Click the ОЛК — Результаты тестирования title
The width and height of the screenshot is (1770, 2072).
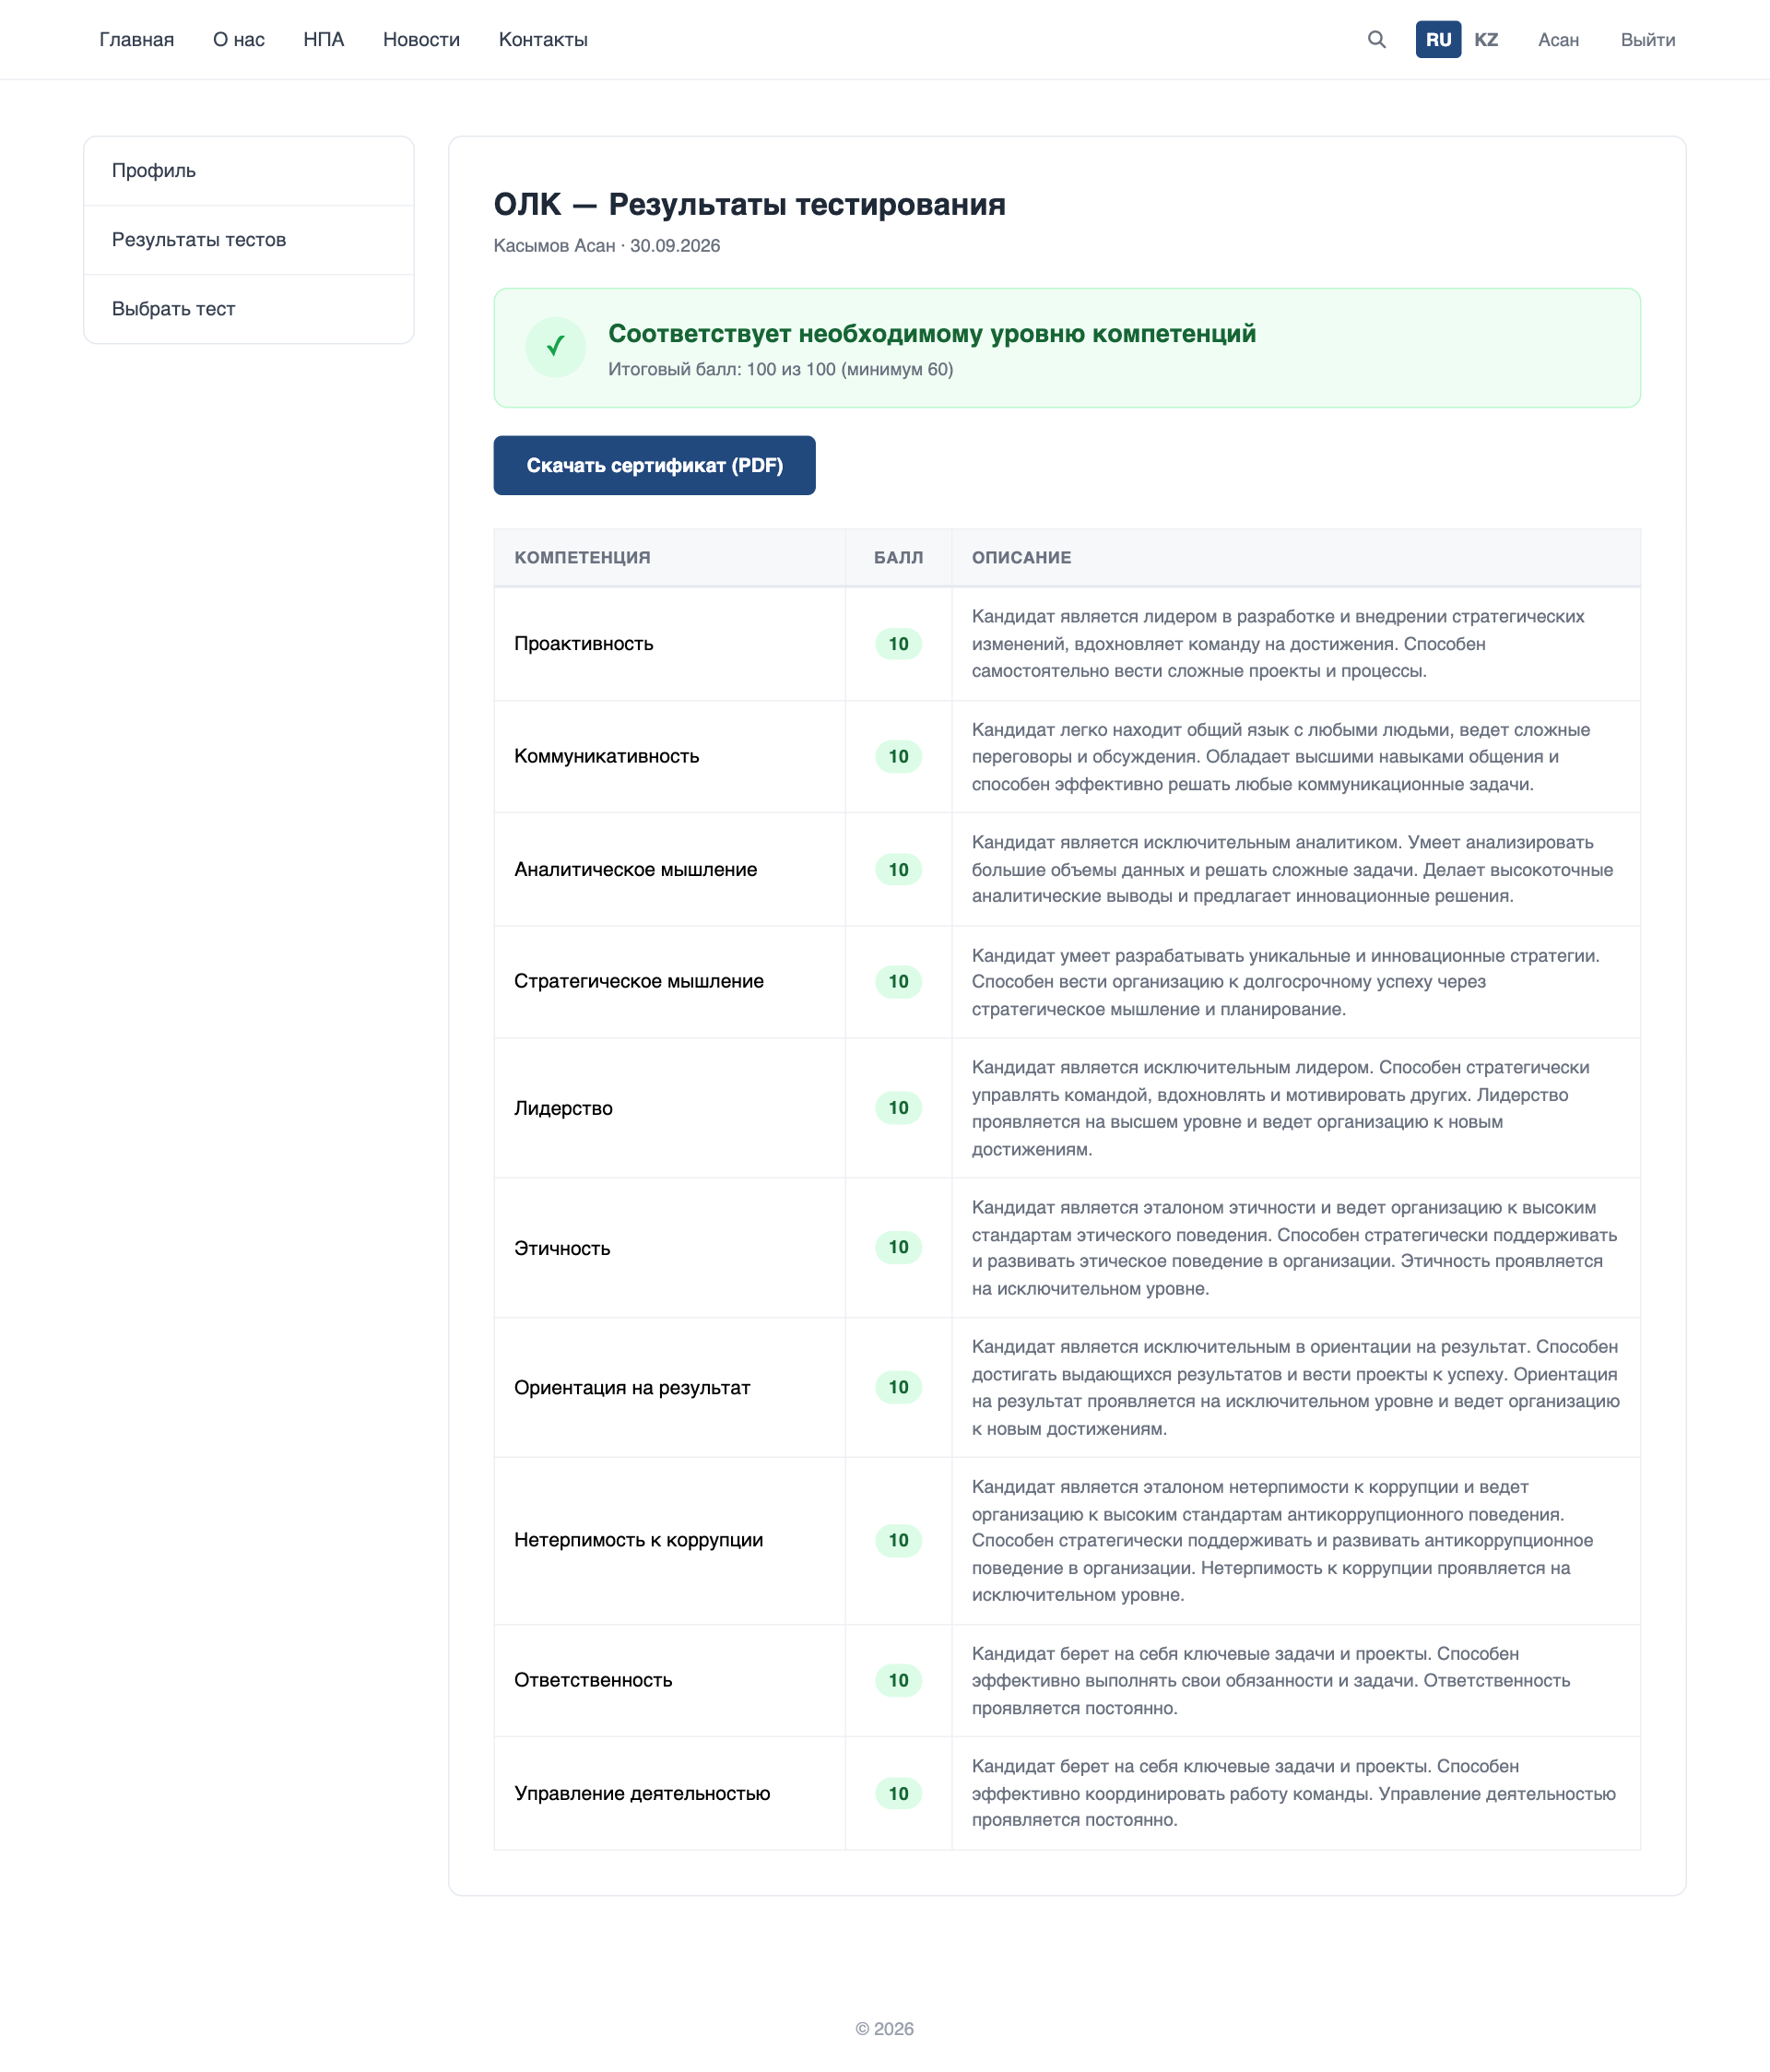pos(749,204)
